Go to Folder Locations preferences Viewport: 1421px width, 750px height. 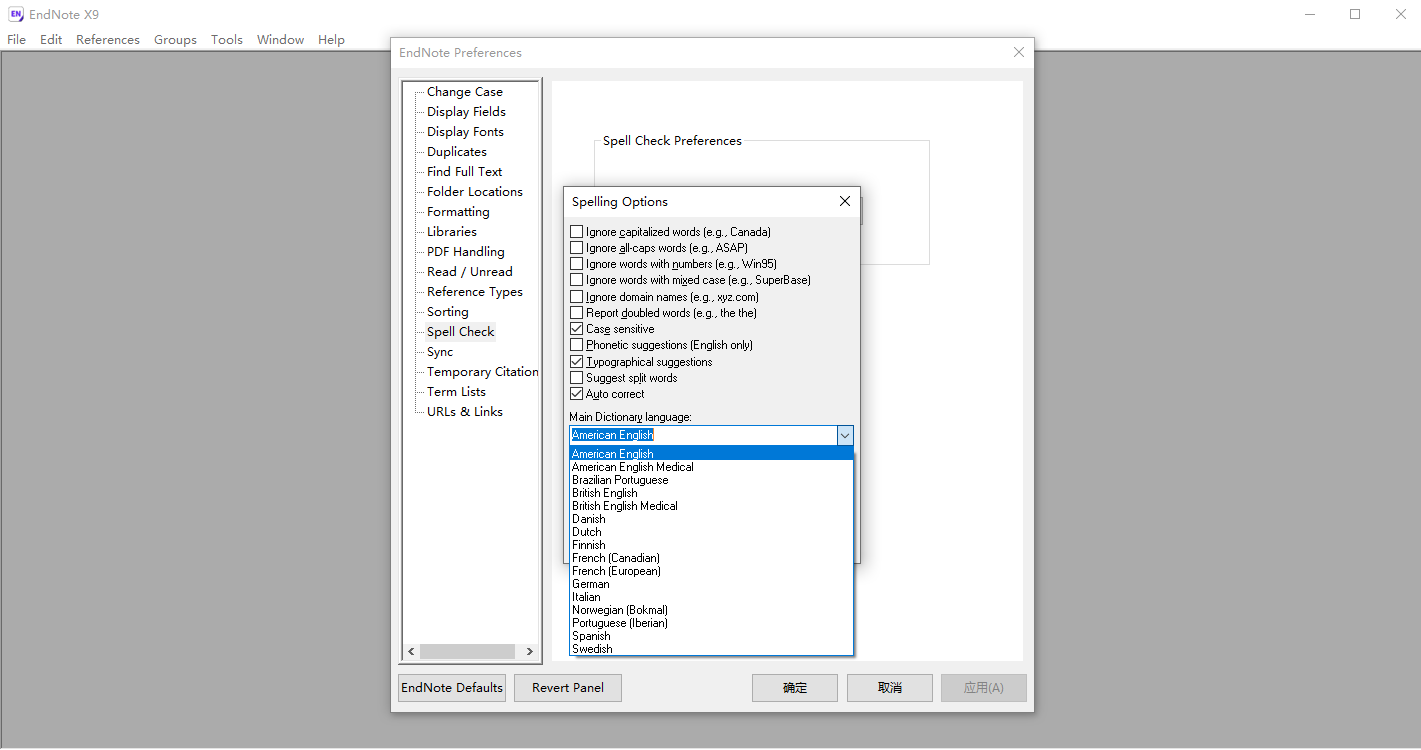pyautogui.click(x=475, y=192)
